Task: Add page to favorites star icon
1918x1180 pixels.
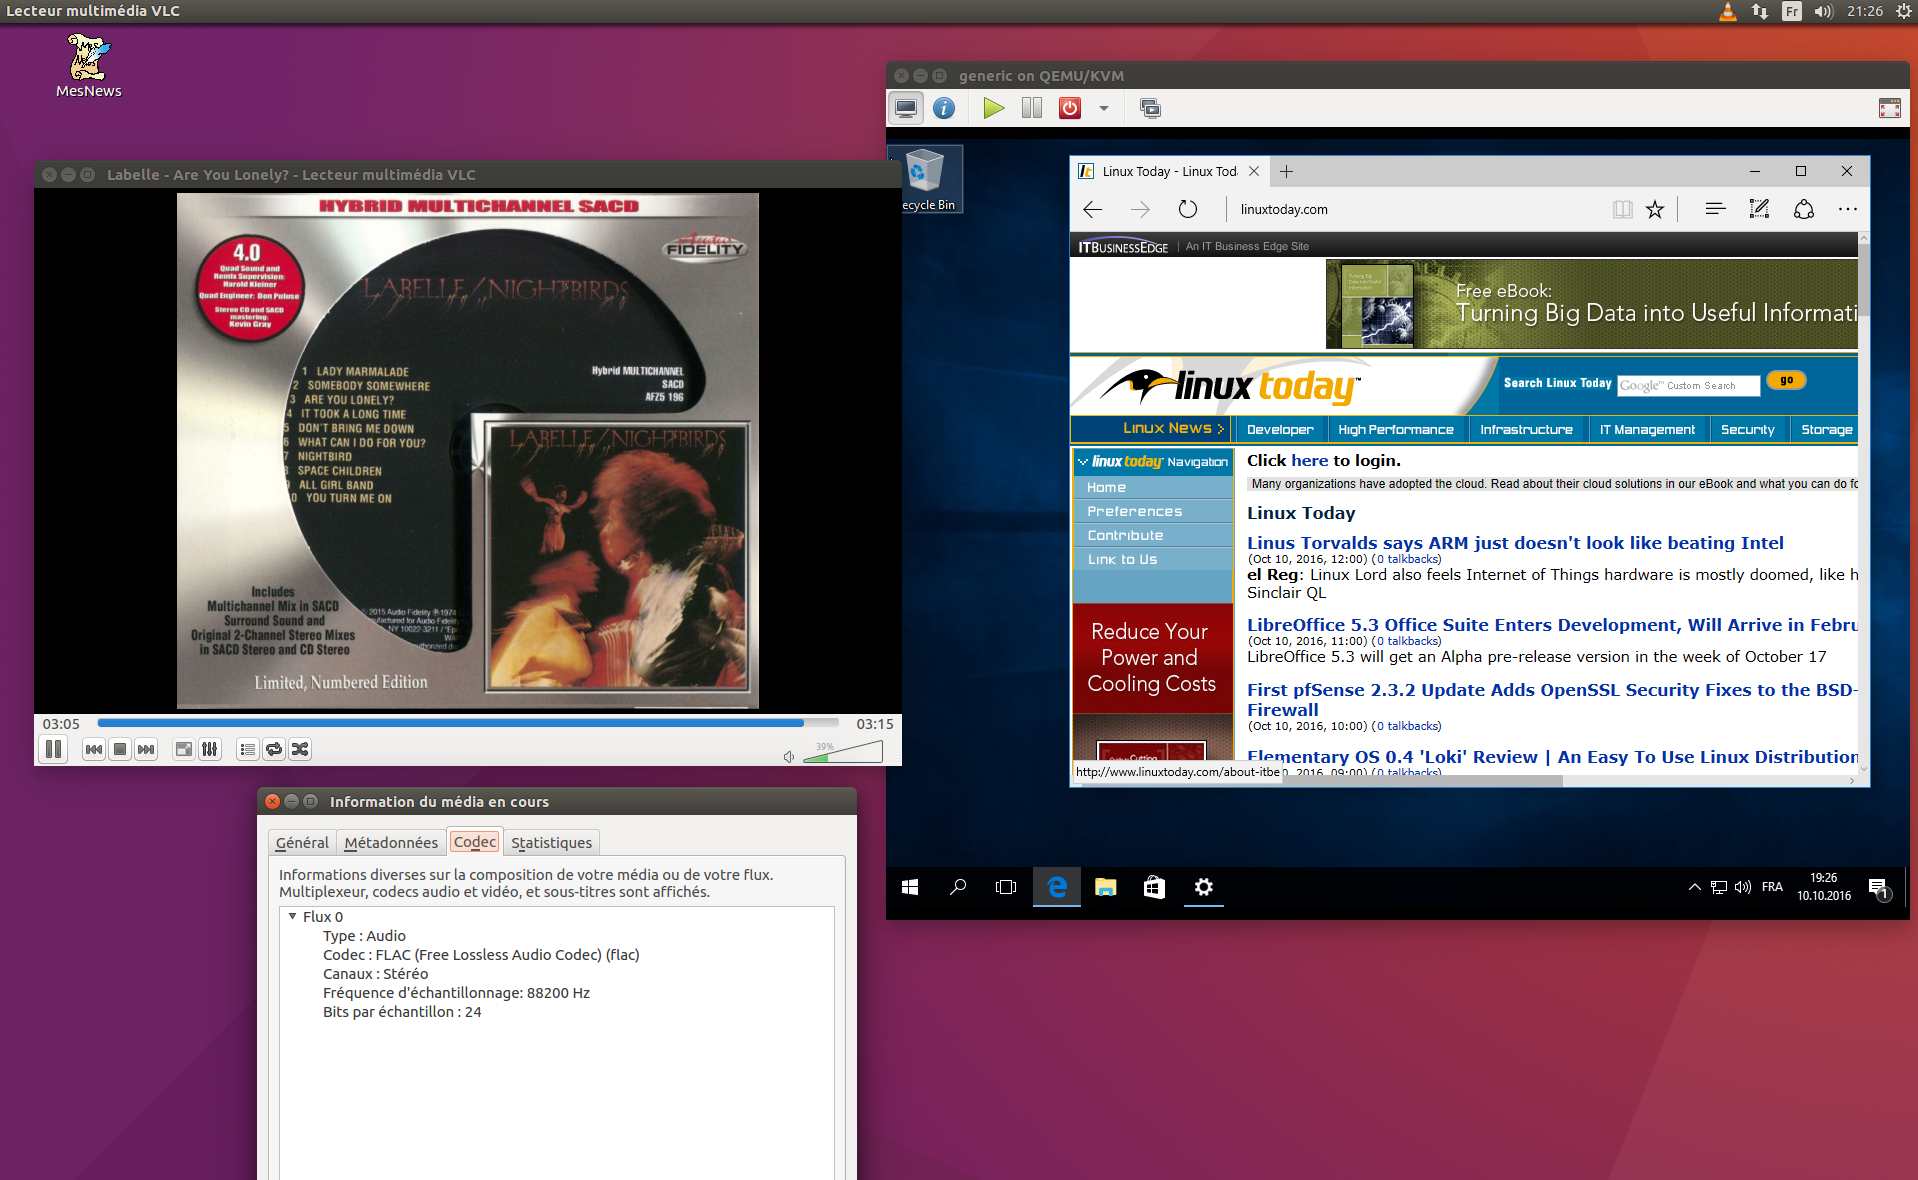Action: click(1655, 209)
